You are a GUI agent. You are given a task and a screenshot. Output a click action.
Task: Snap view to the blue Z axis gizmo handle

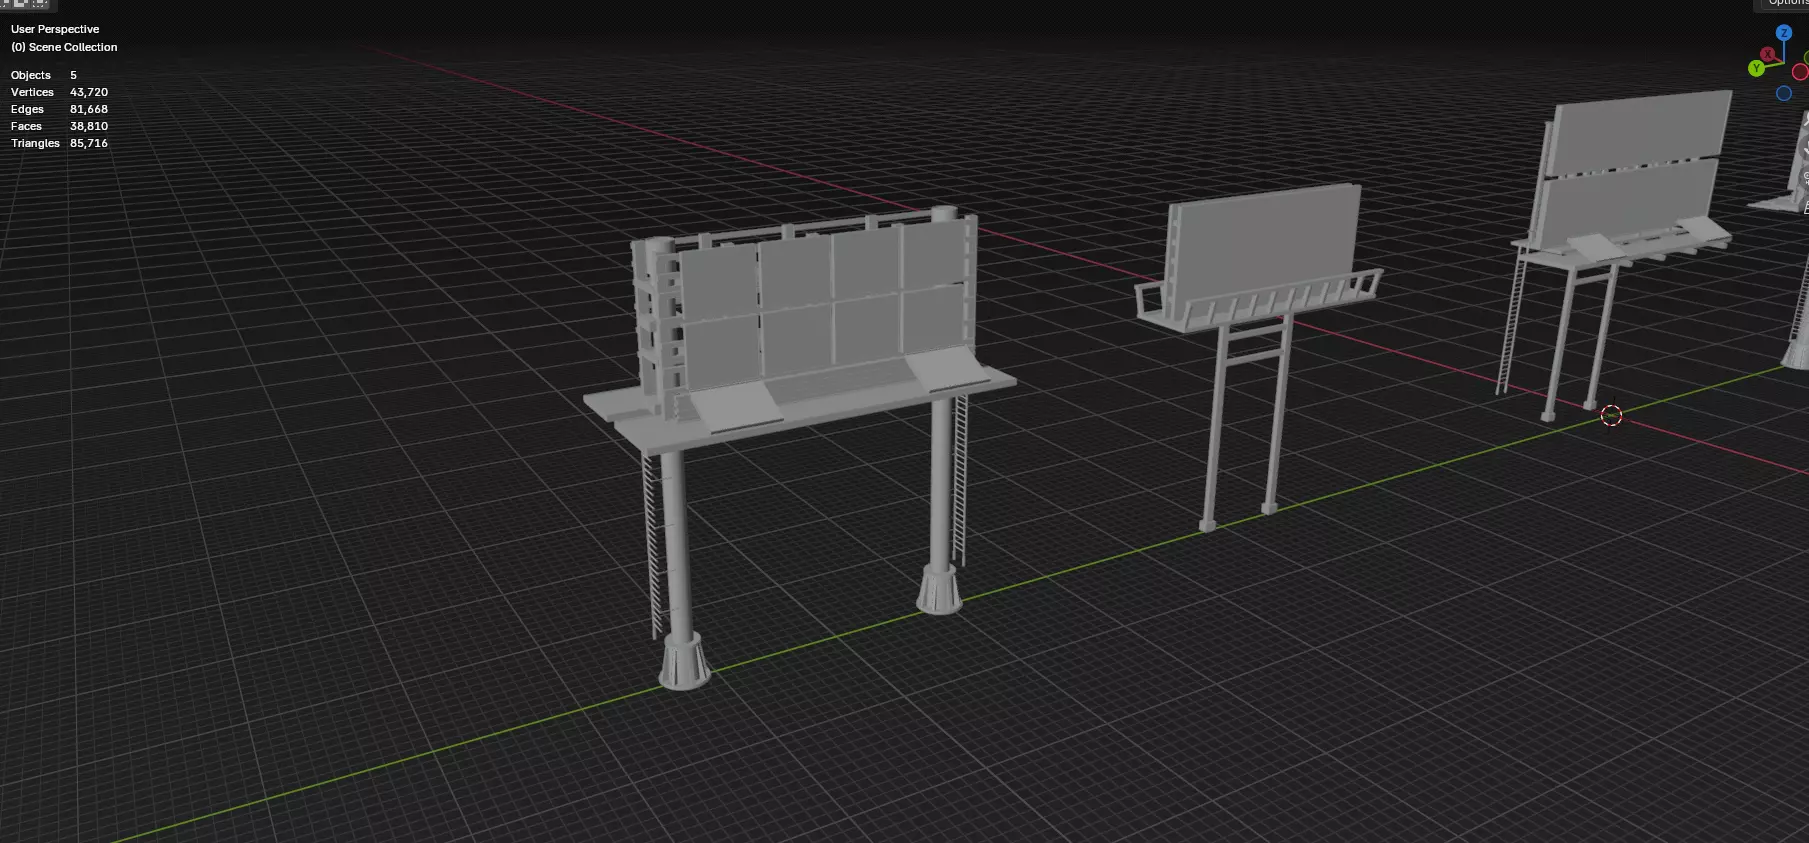pyautogui.click(x=1783, y=33)
